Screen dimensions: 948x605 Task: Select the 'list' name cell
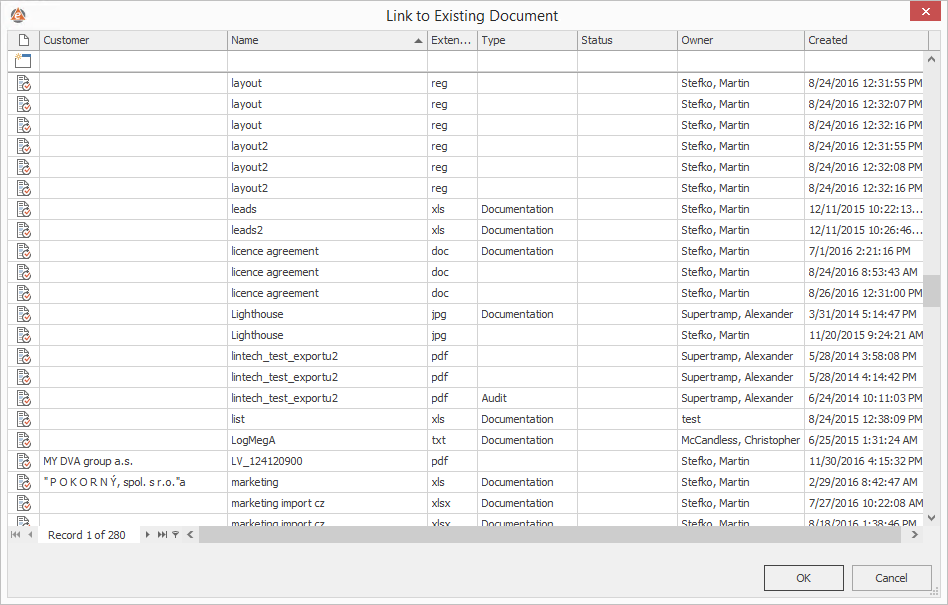tap(327, 419)
